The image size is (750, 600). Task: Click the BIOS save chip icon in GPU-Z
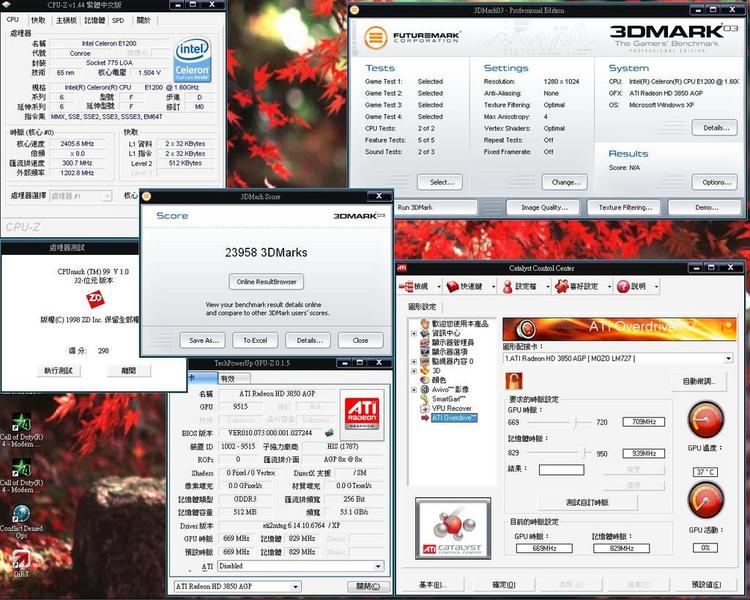329,433
